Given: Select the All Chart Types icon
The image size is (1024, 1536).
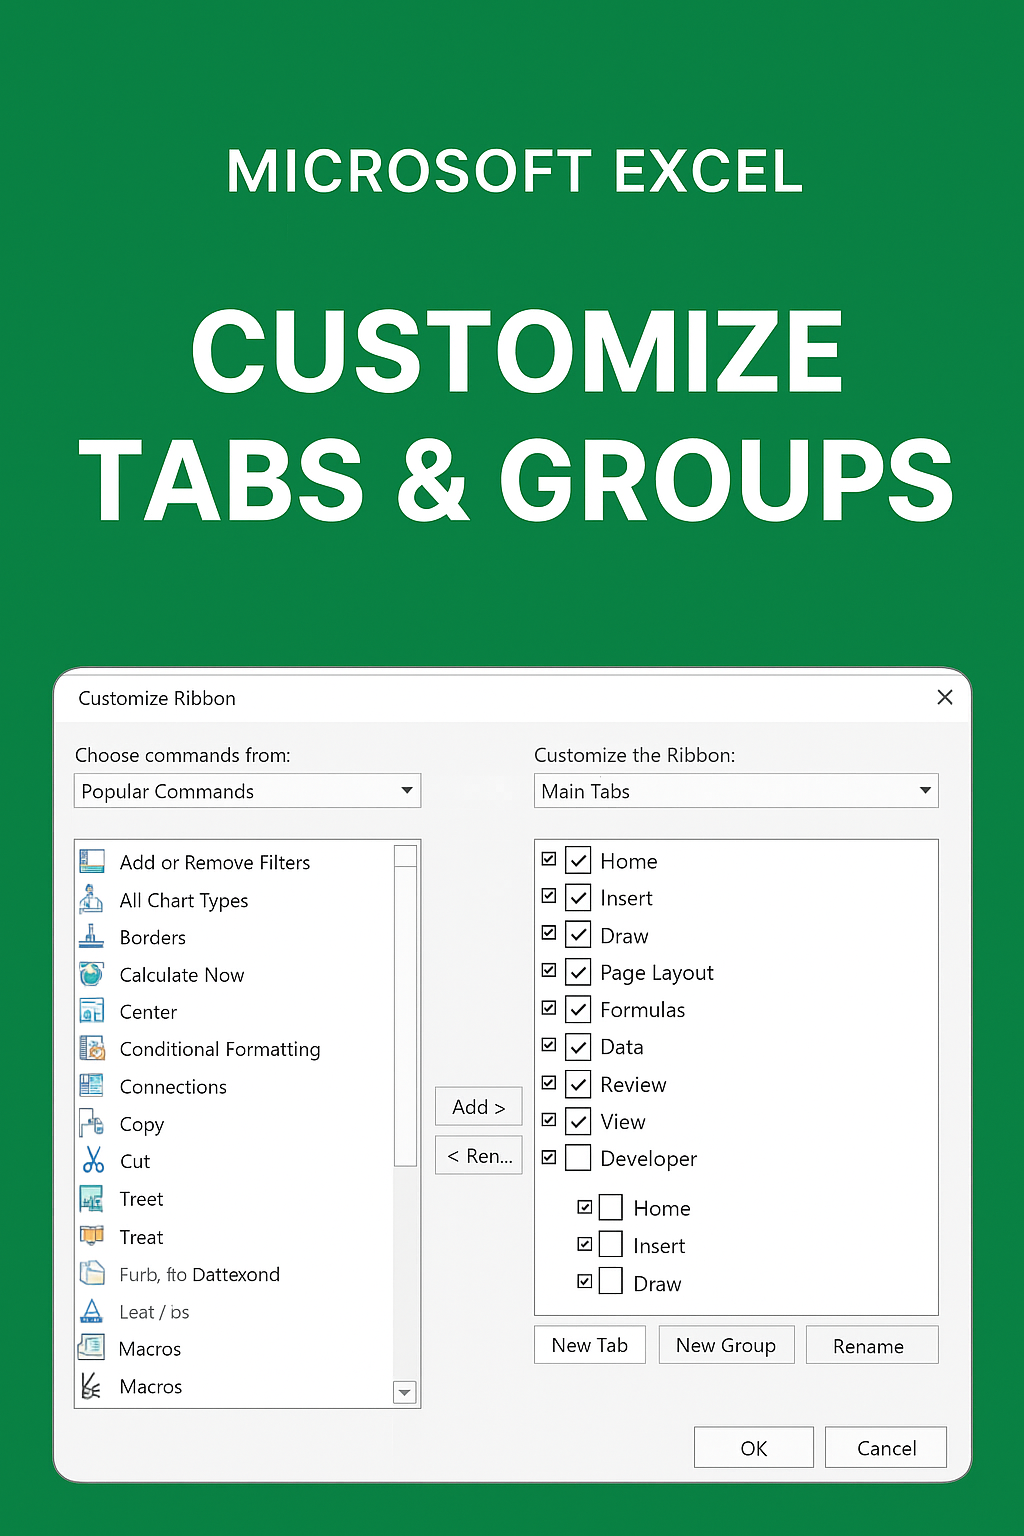Looking at the screenshot, I should tap(91, 899).
